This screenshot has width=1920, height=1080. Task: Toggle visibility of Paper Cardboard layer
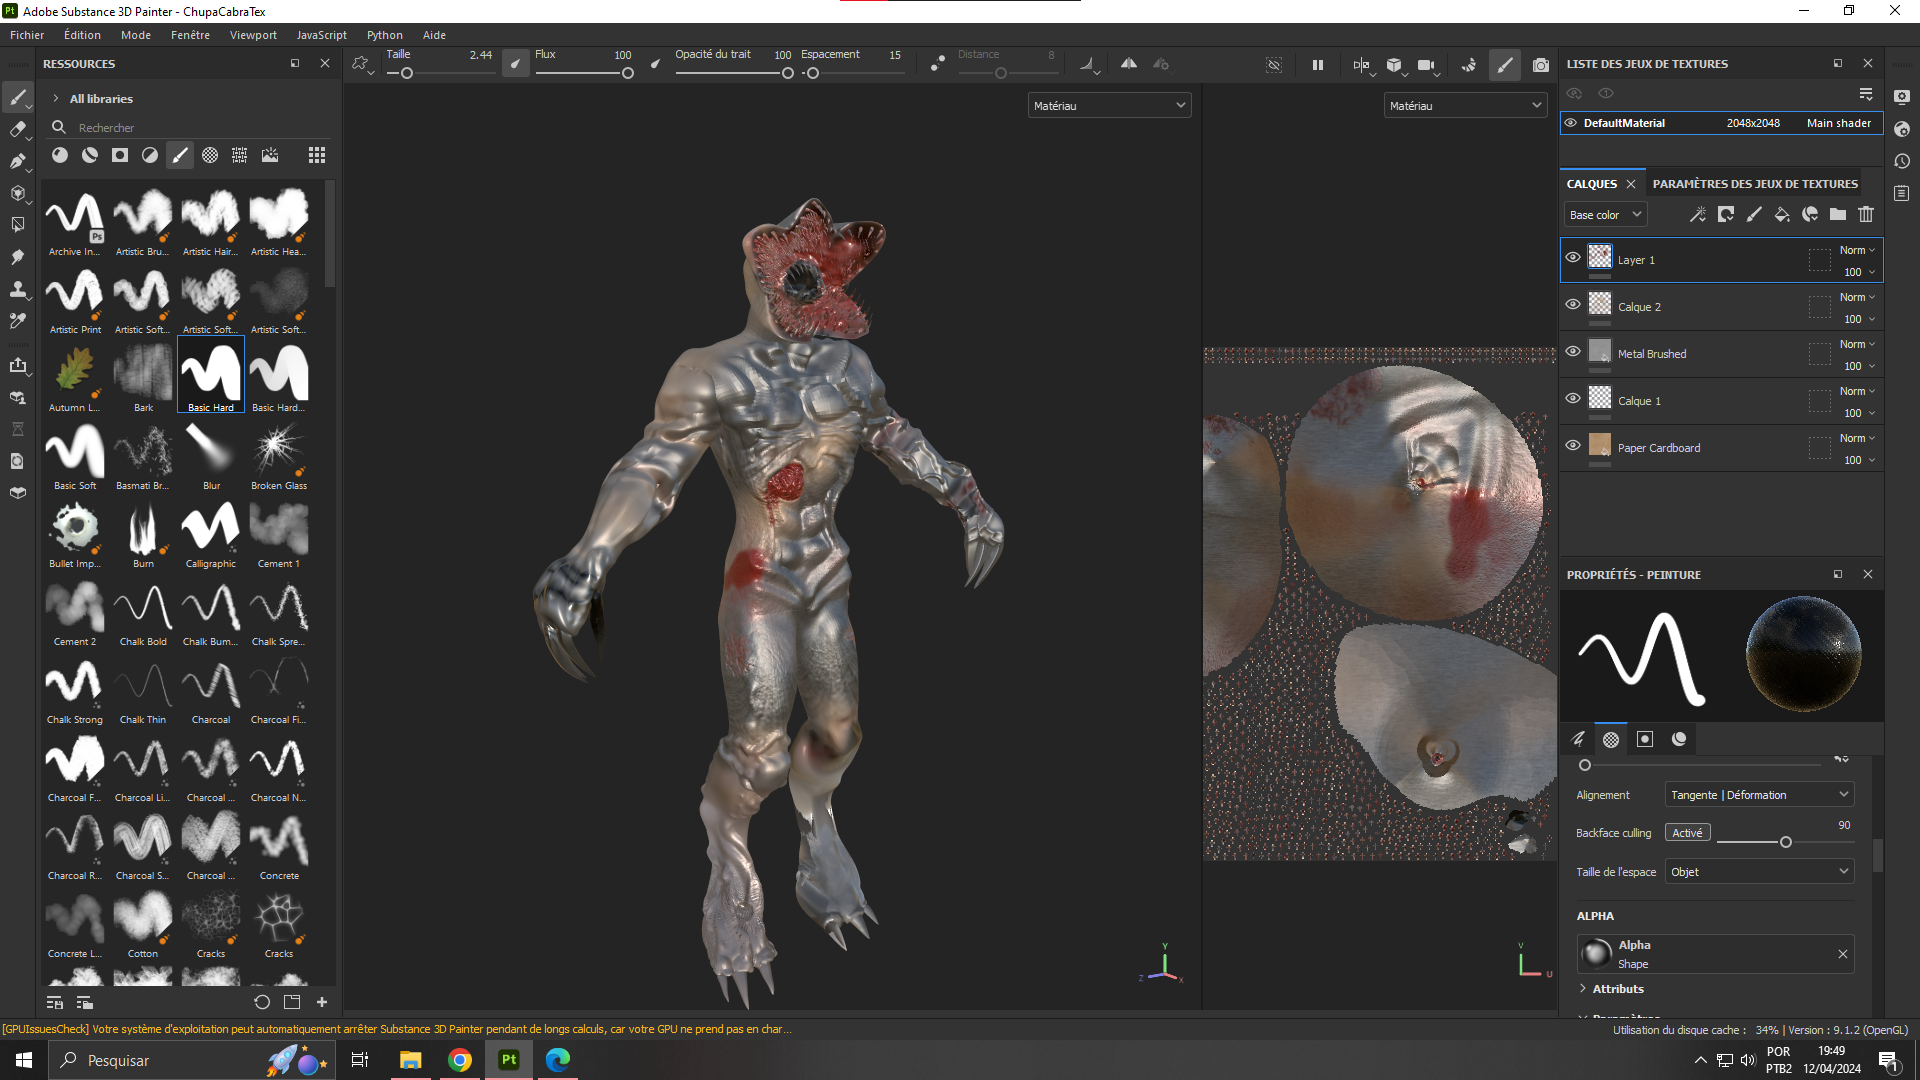coord(1573,446)
